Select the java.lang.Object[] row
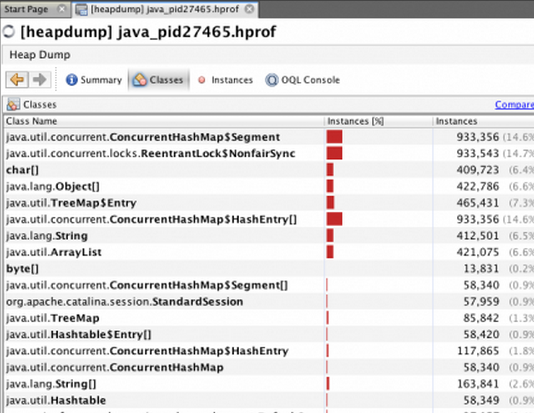The image size is (534, 413). click(x=269, y=186)
